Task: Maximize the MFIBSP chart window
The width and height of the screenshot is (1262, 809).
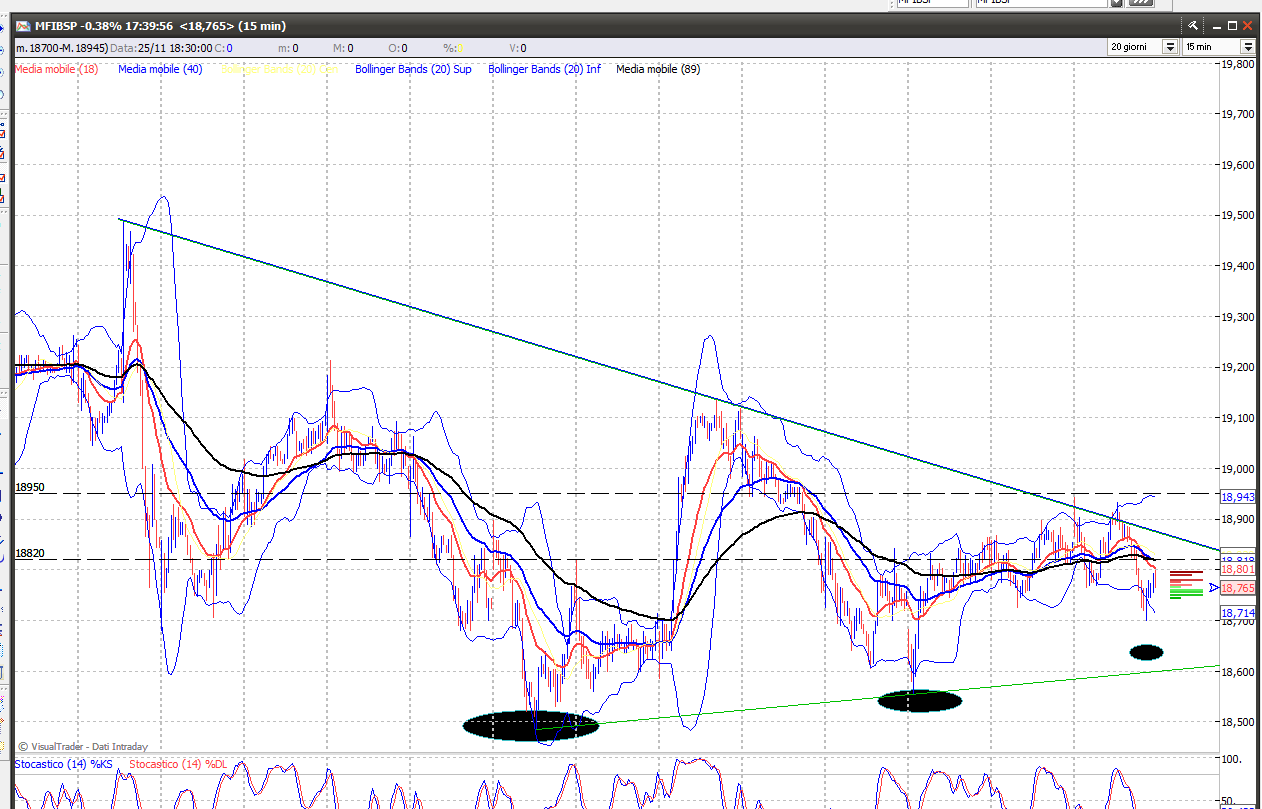Action: (1231, 26)
